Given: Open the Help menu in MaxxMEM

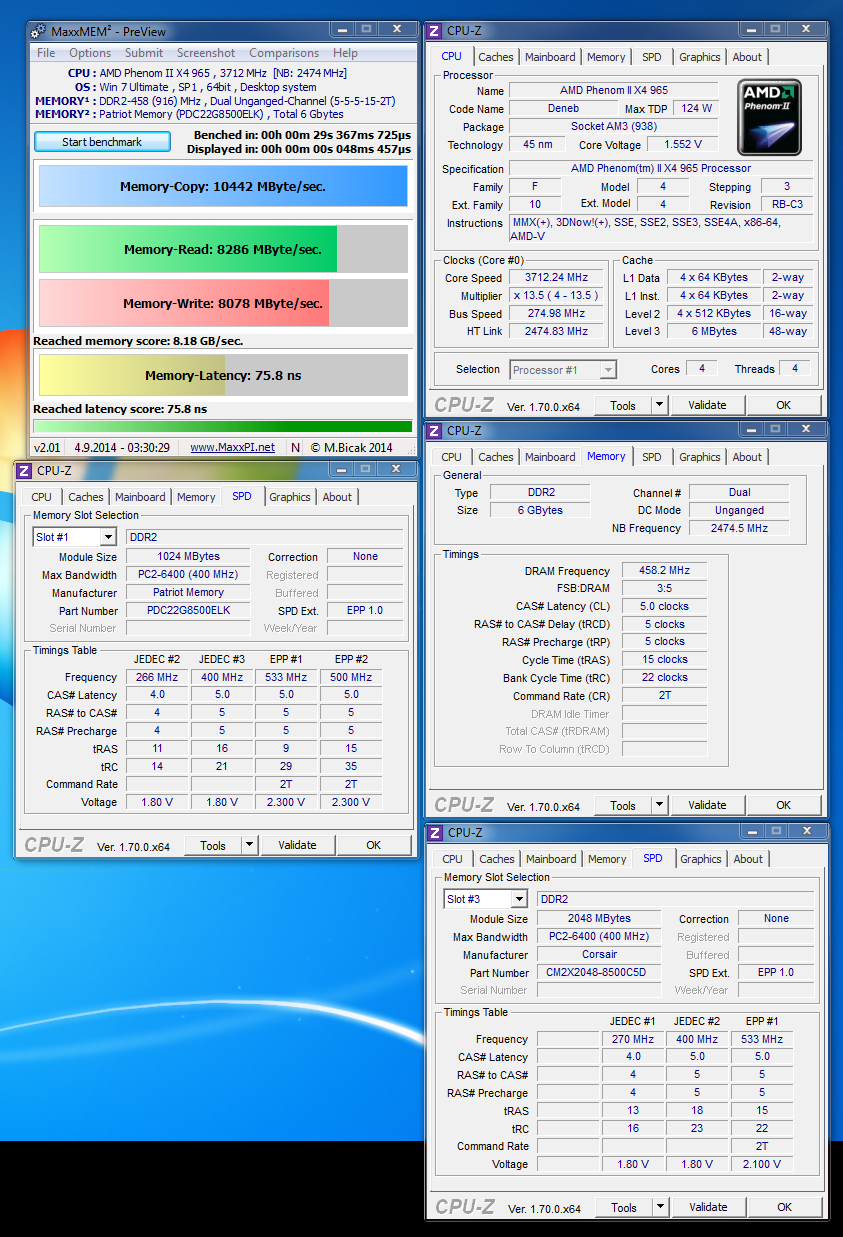Looking at the screenshot, I should [x=345, y=53].
